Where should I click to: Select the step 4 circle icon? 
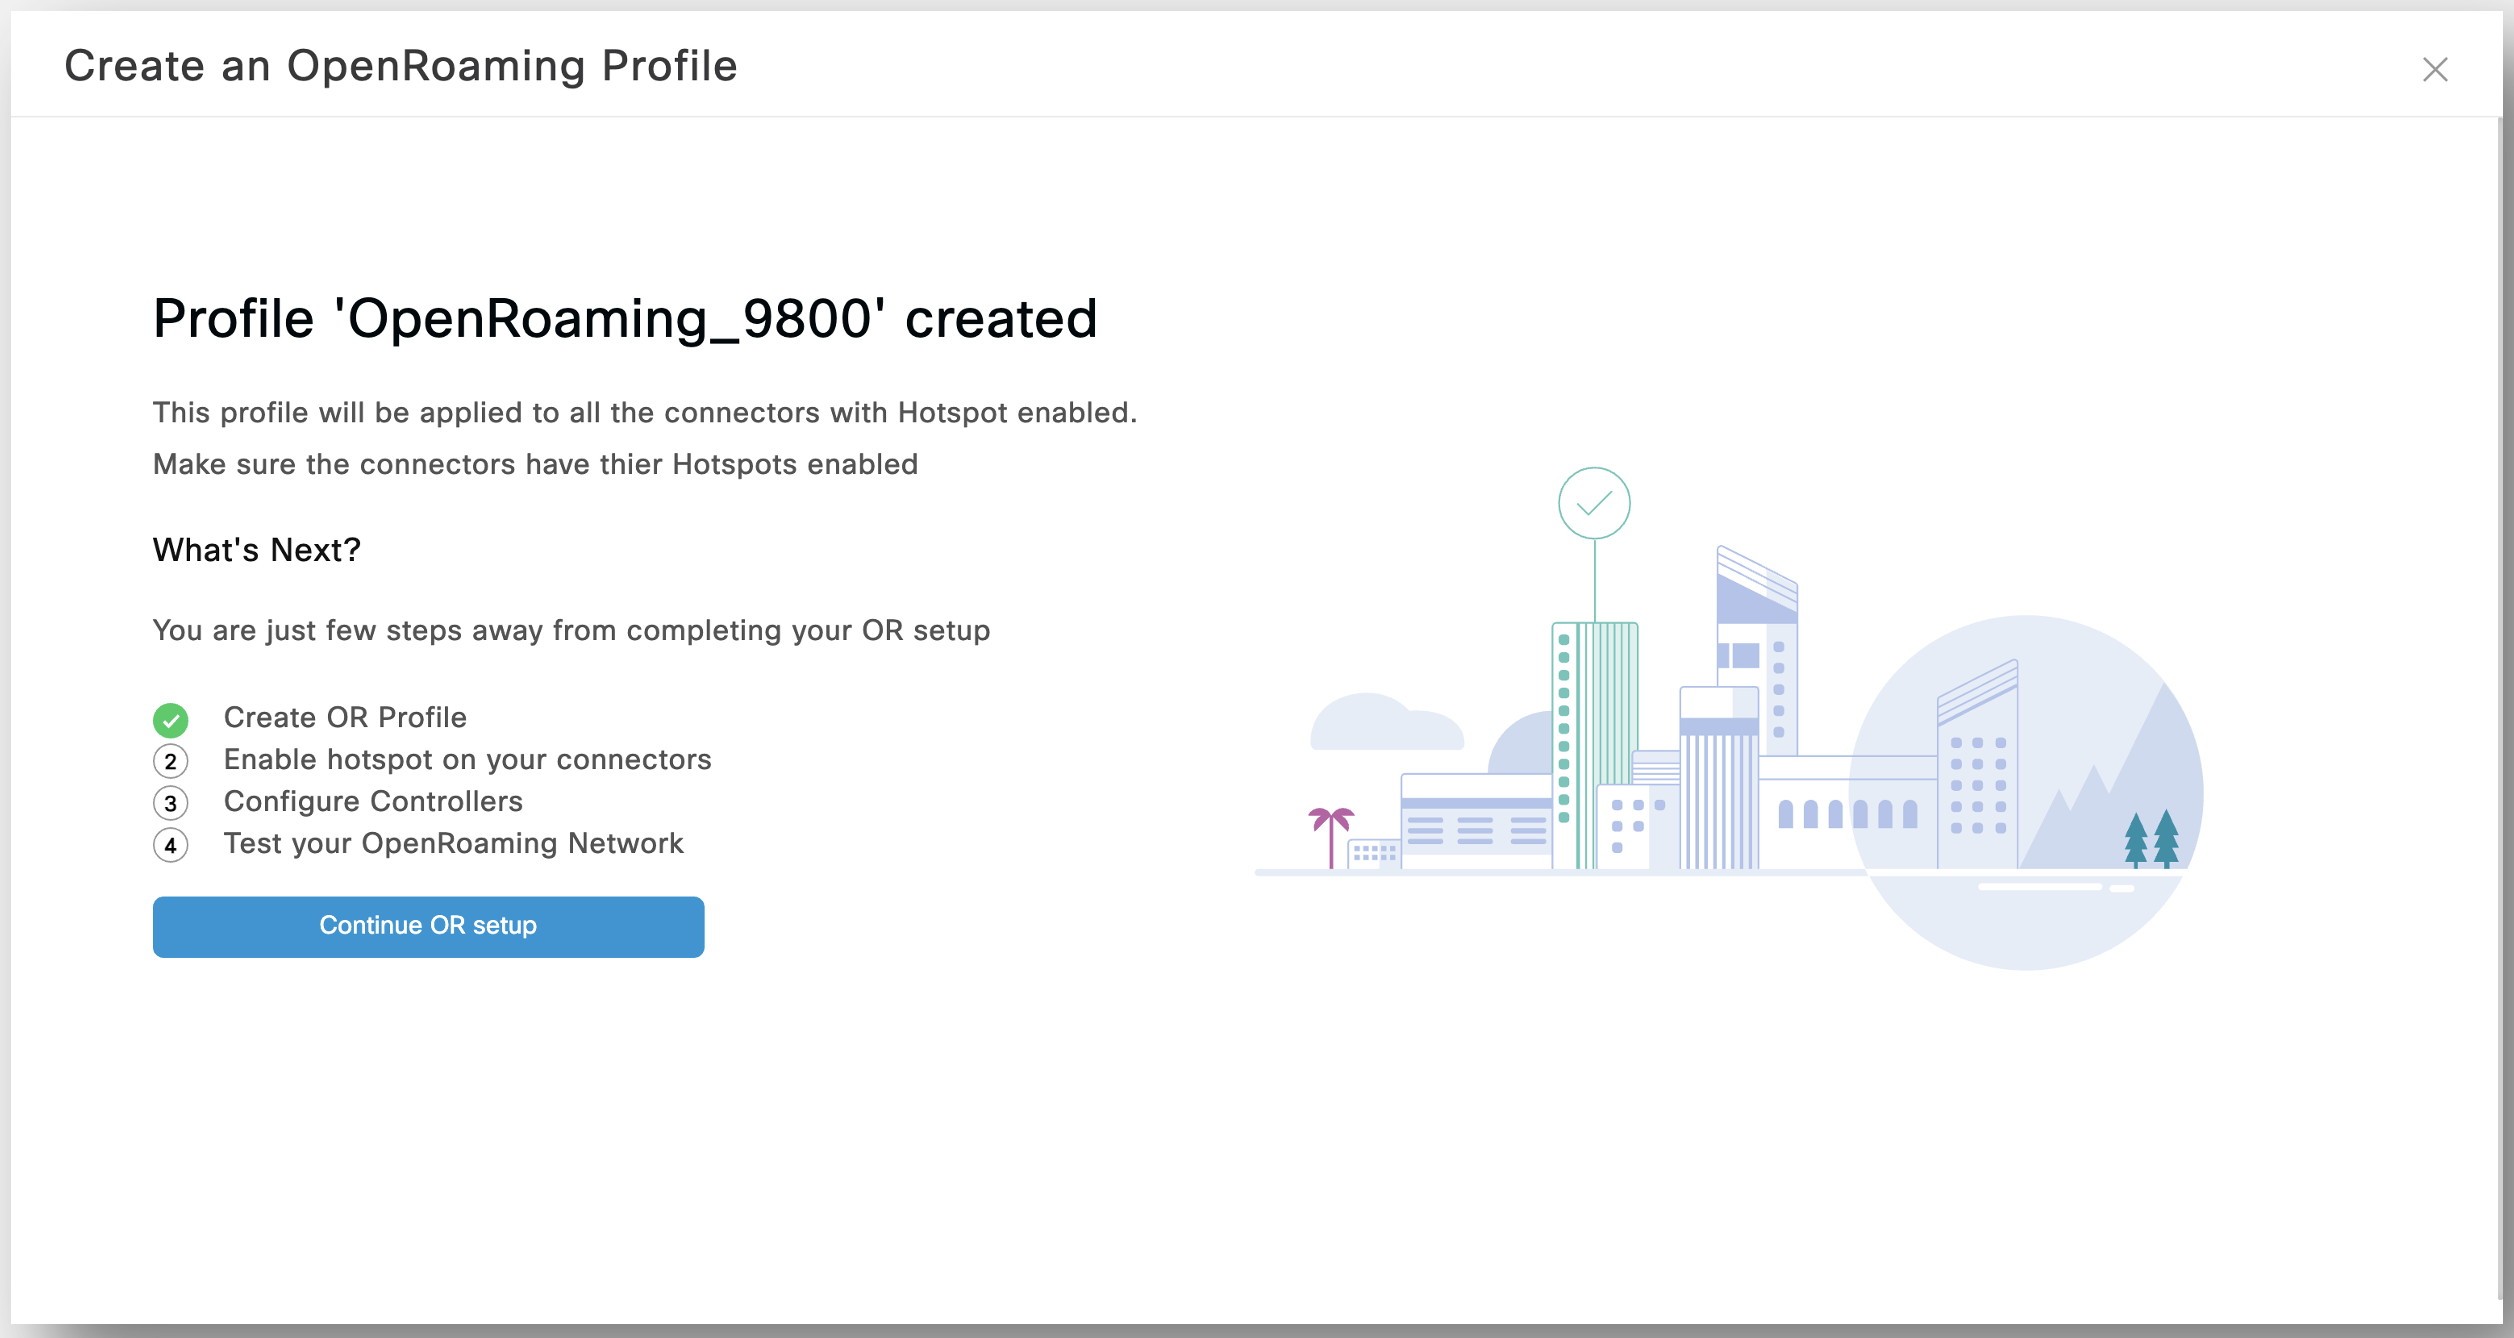171,845
